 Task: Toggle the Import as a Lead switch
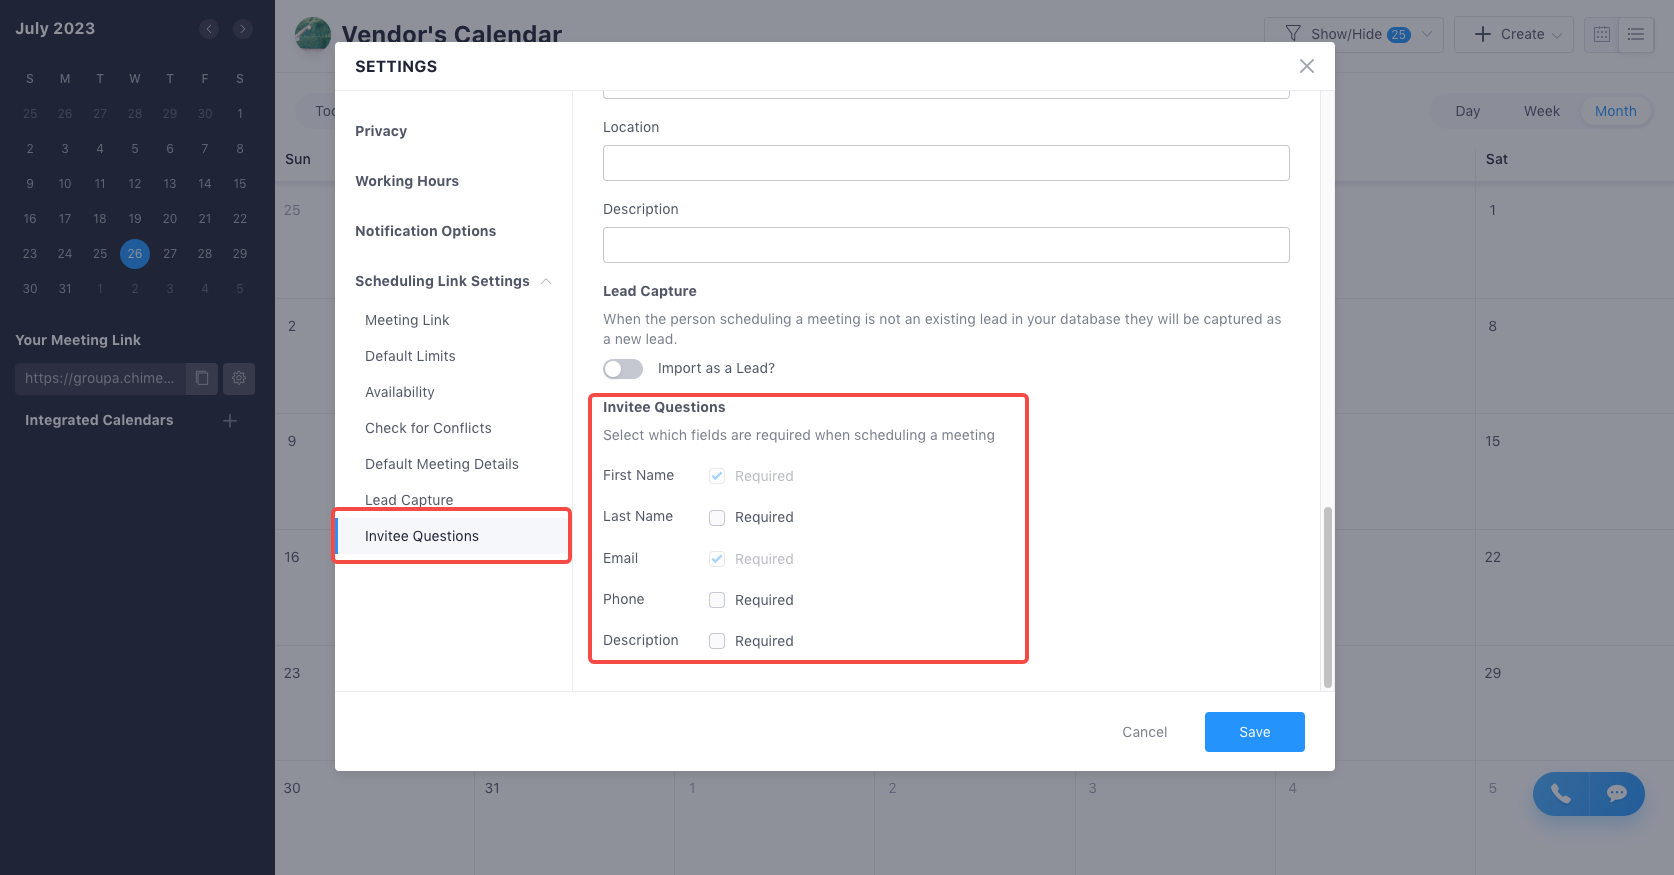(623, 369)
